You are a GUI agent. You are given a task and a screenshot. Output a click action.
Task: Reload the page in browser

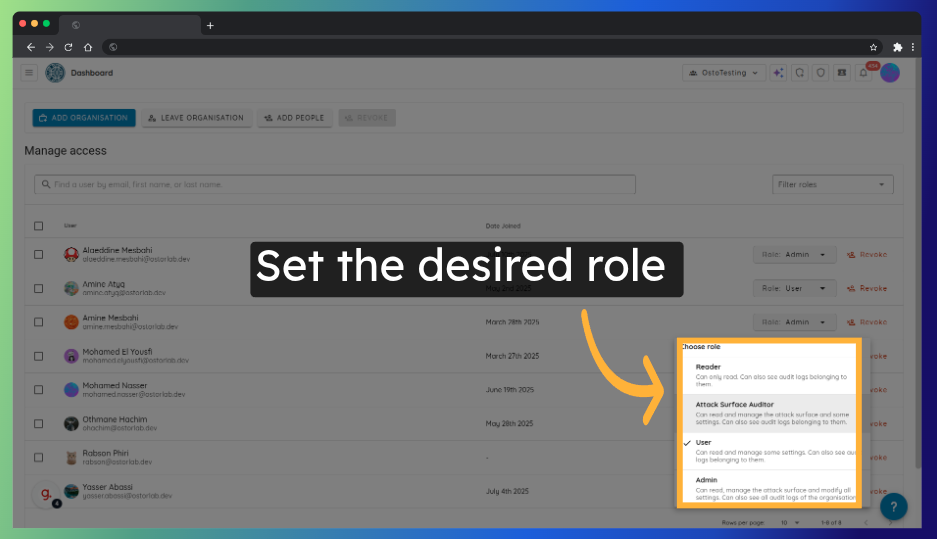click(x=68, y=47)
